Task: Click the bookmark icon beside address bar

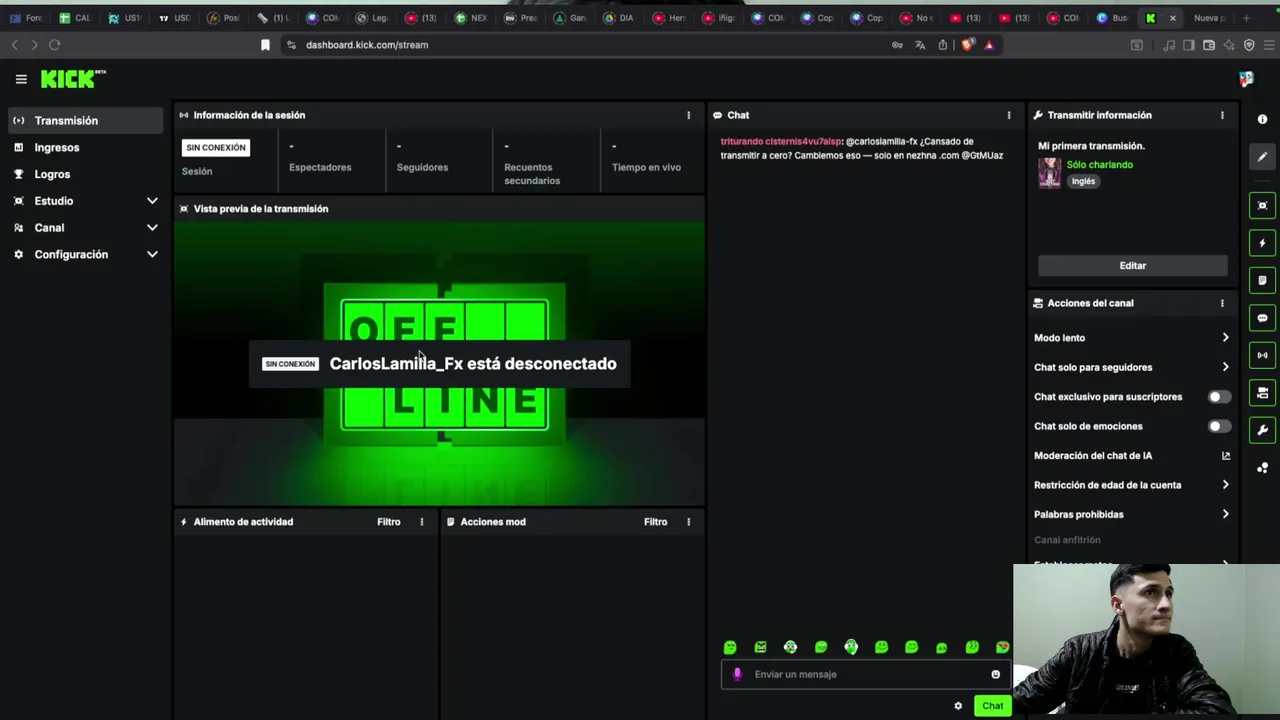Action: [265, 45]
